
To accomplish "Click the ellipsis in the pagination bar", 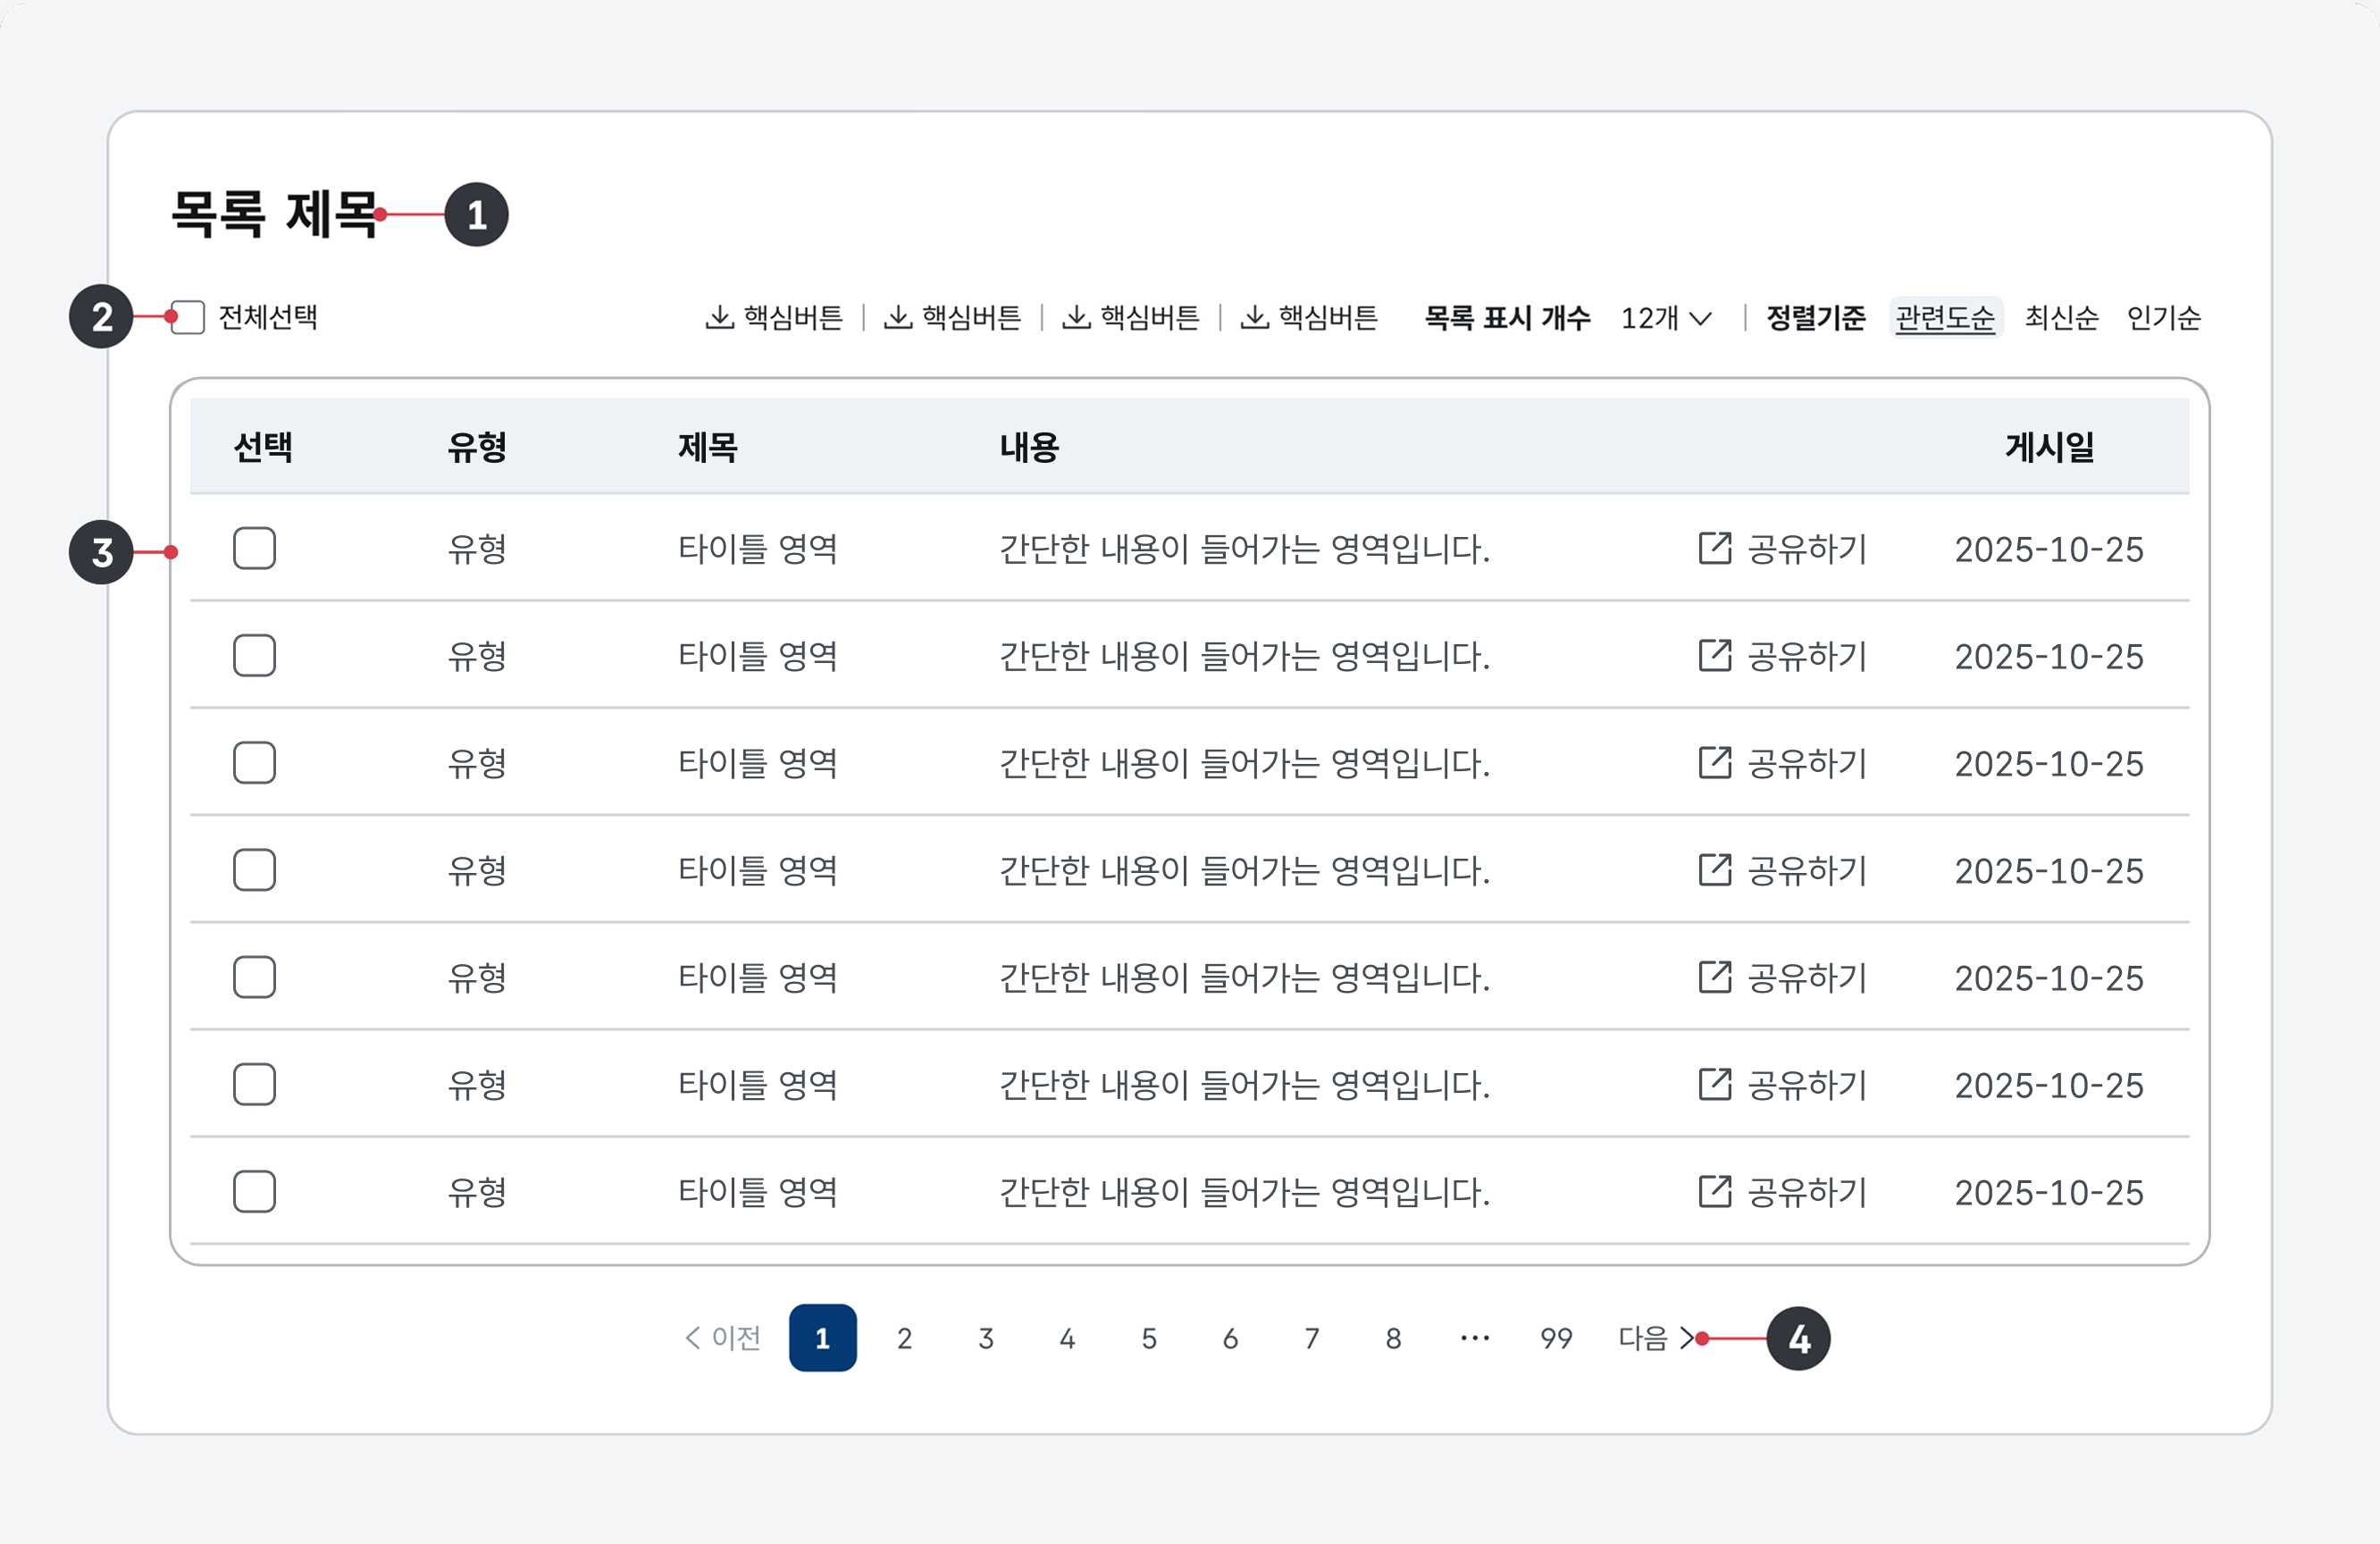I will pyautogui.click(x=1473, y=1337).
